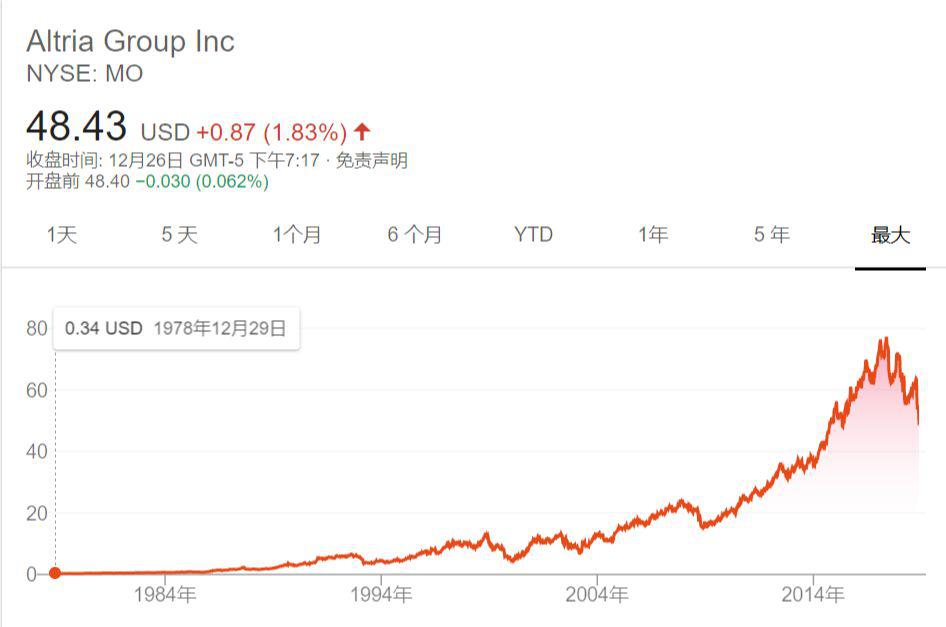
Task: Click the 1984年 x-axis label
Action: click(163, 595)
